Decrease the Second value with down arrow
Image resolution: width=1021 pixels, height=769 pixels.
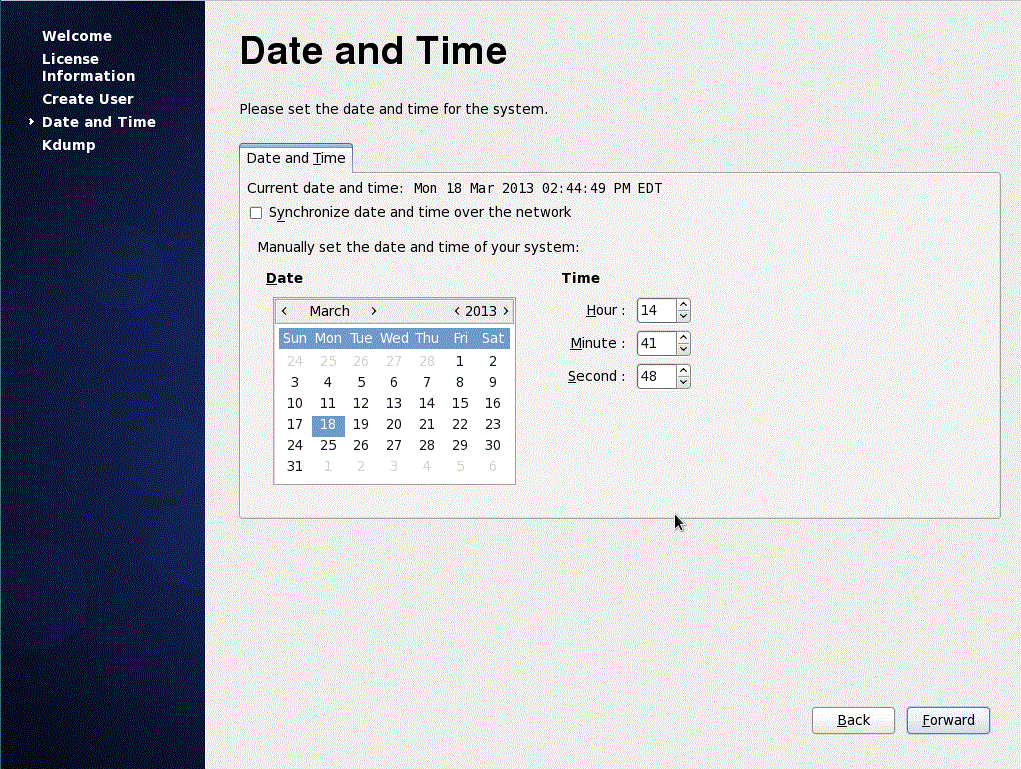pos(683,382)
